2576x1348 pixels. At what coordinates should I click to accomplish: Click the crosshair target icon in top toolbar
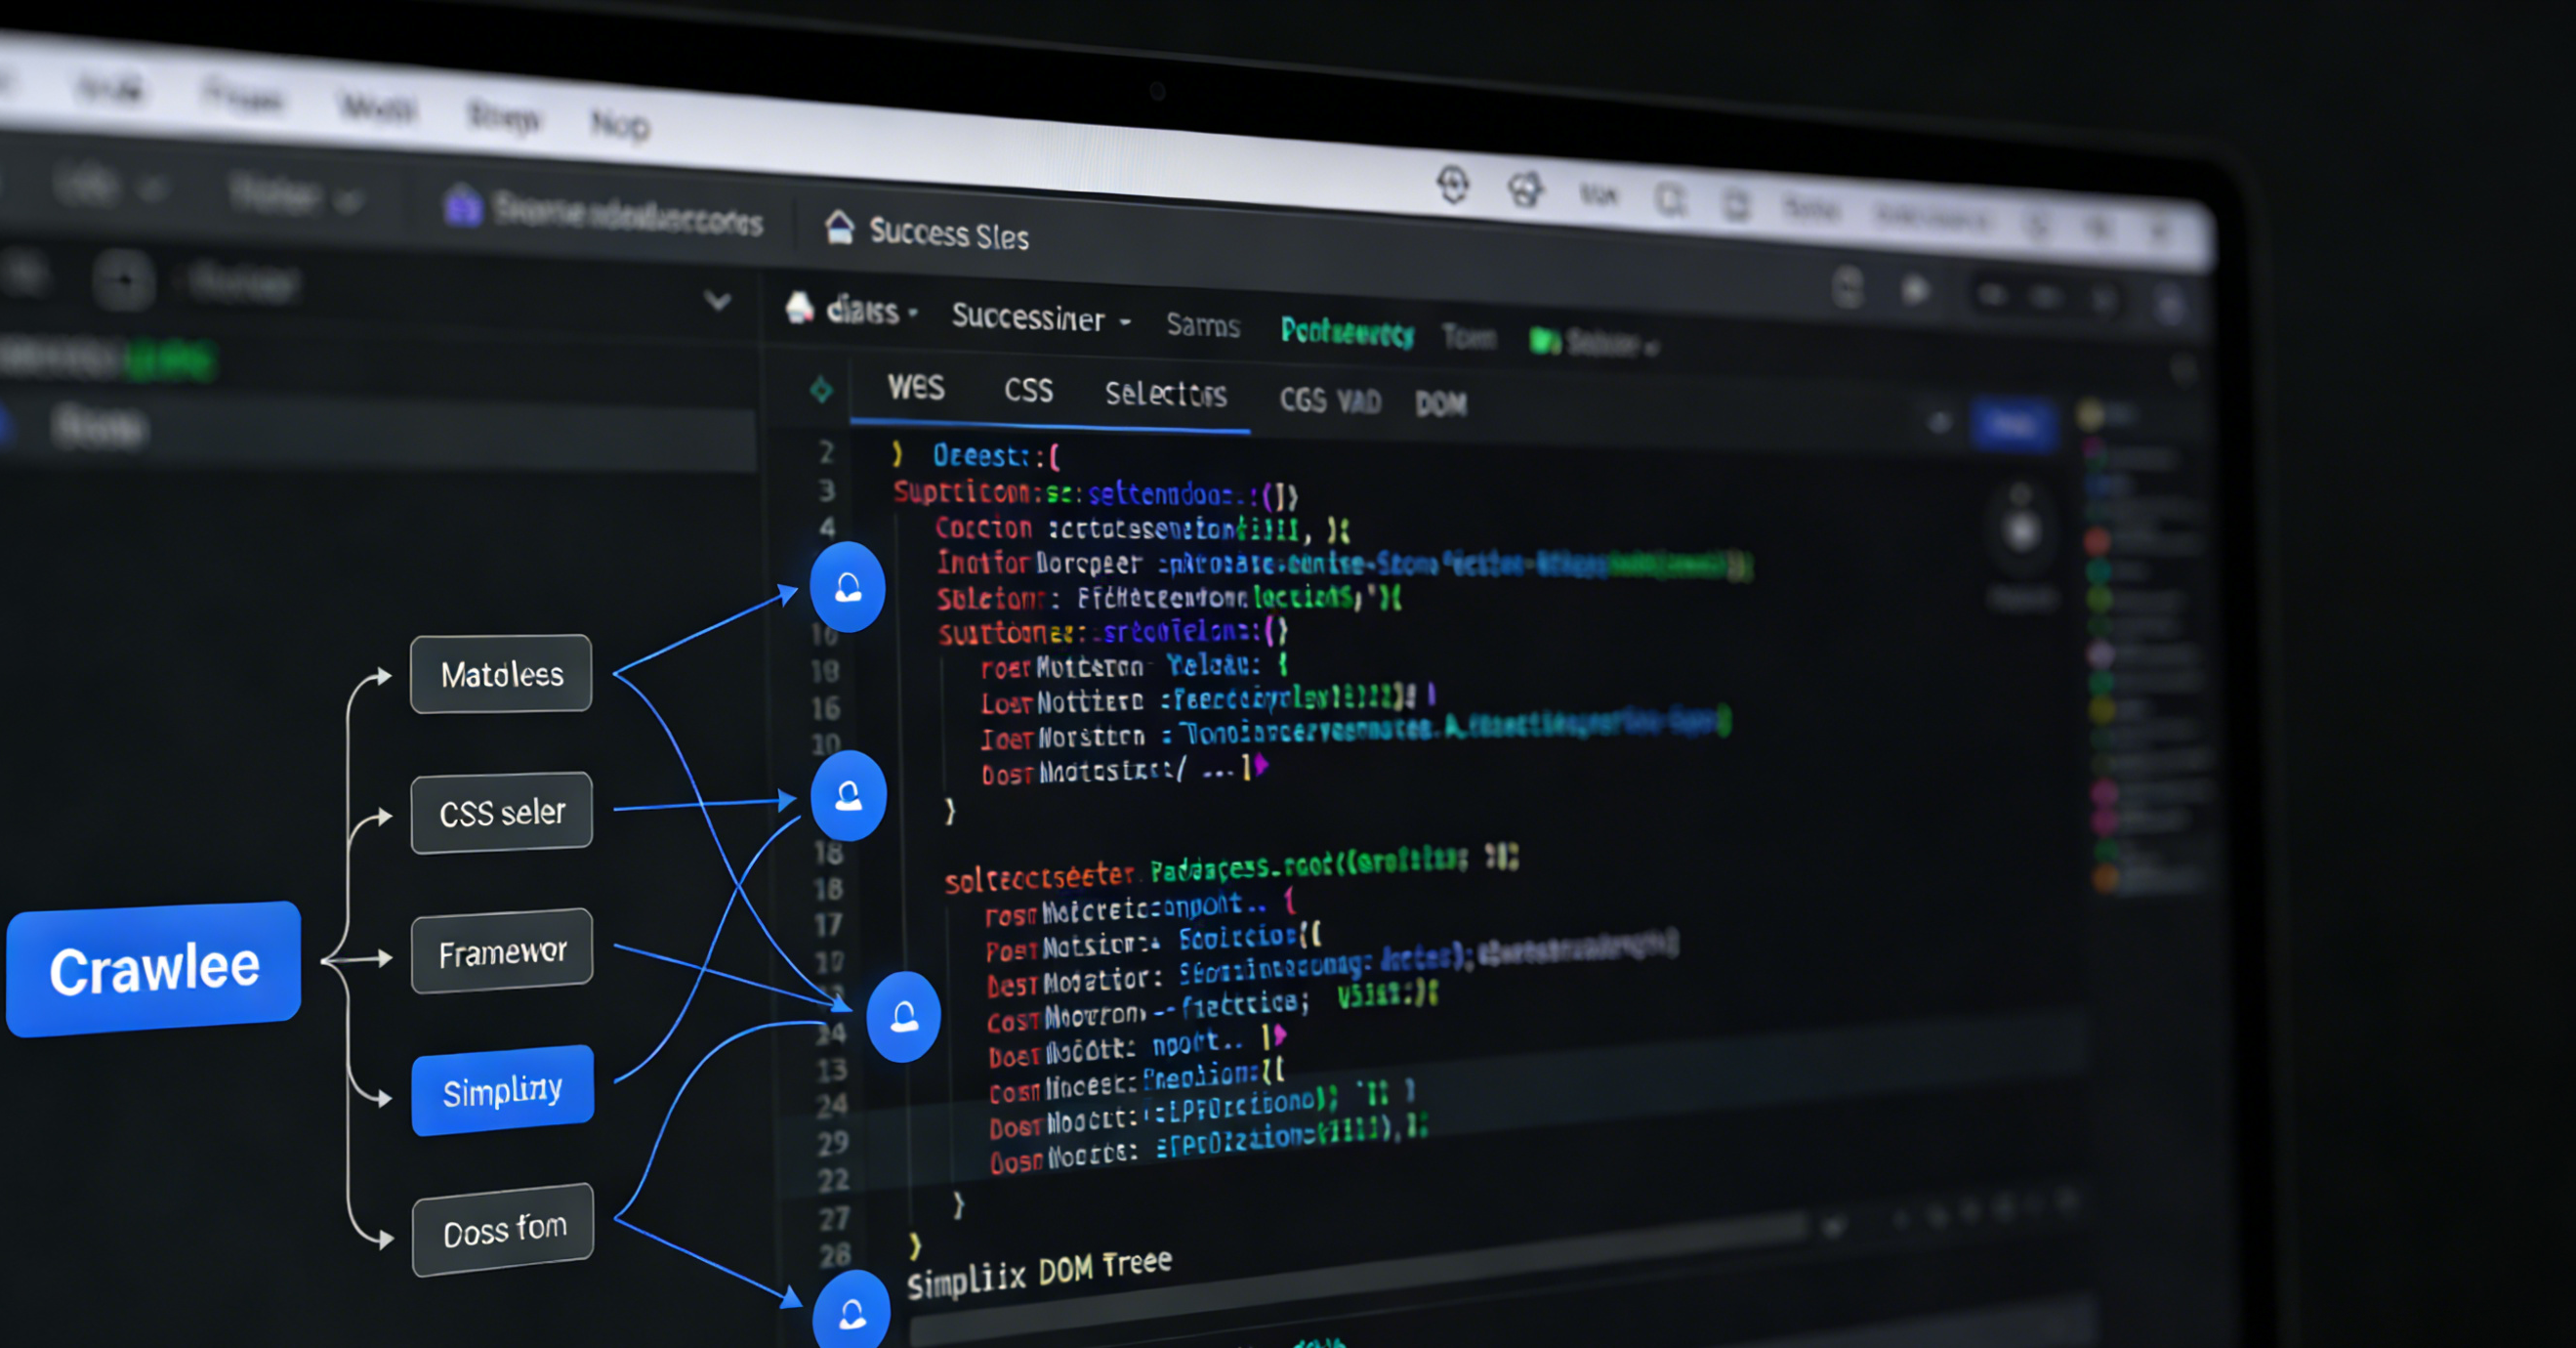[x=1453, y=185]
